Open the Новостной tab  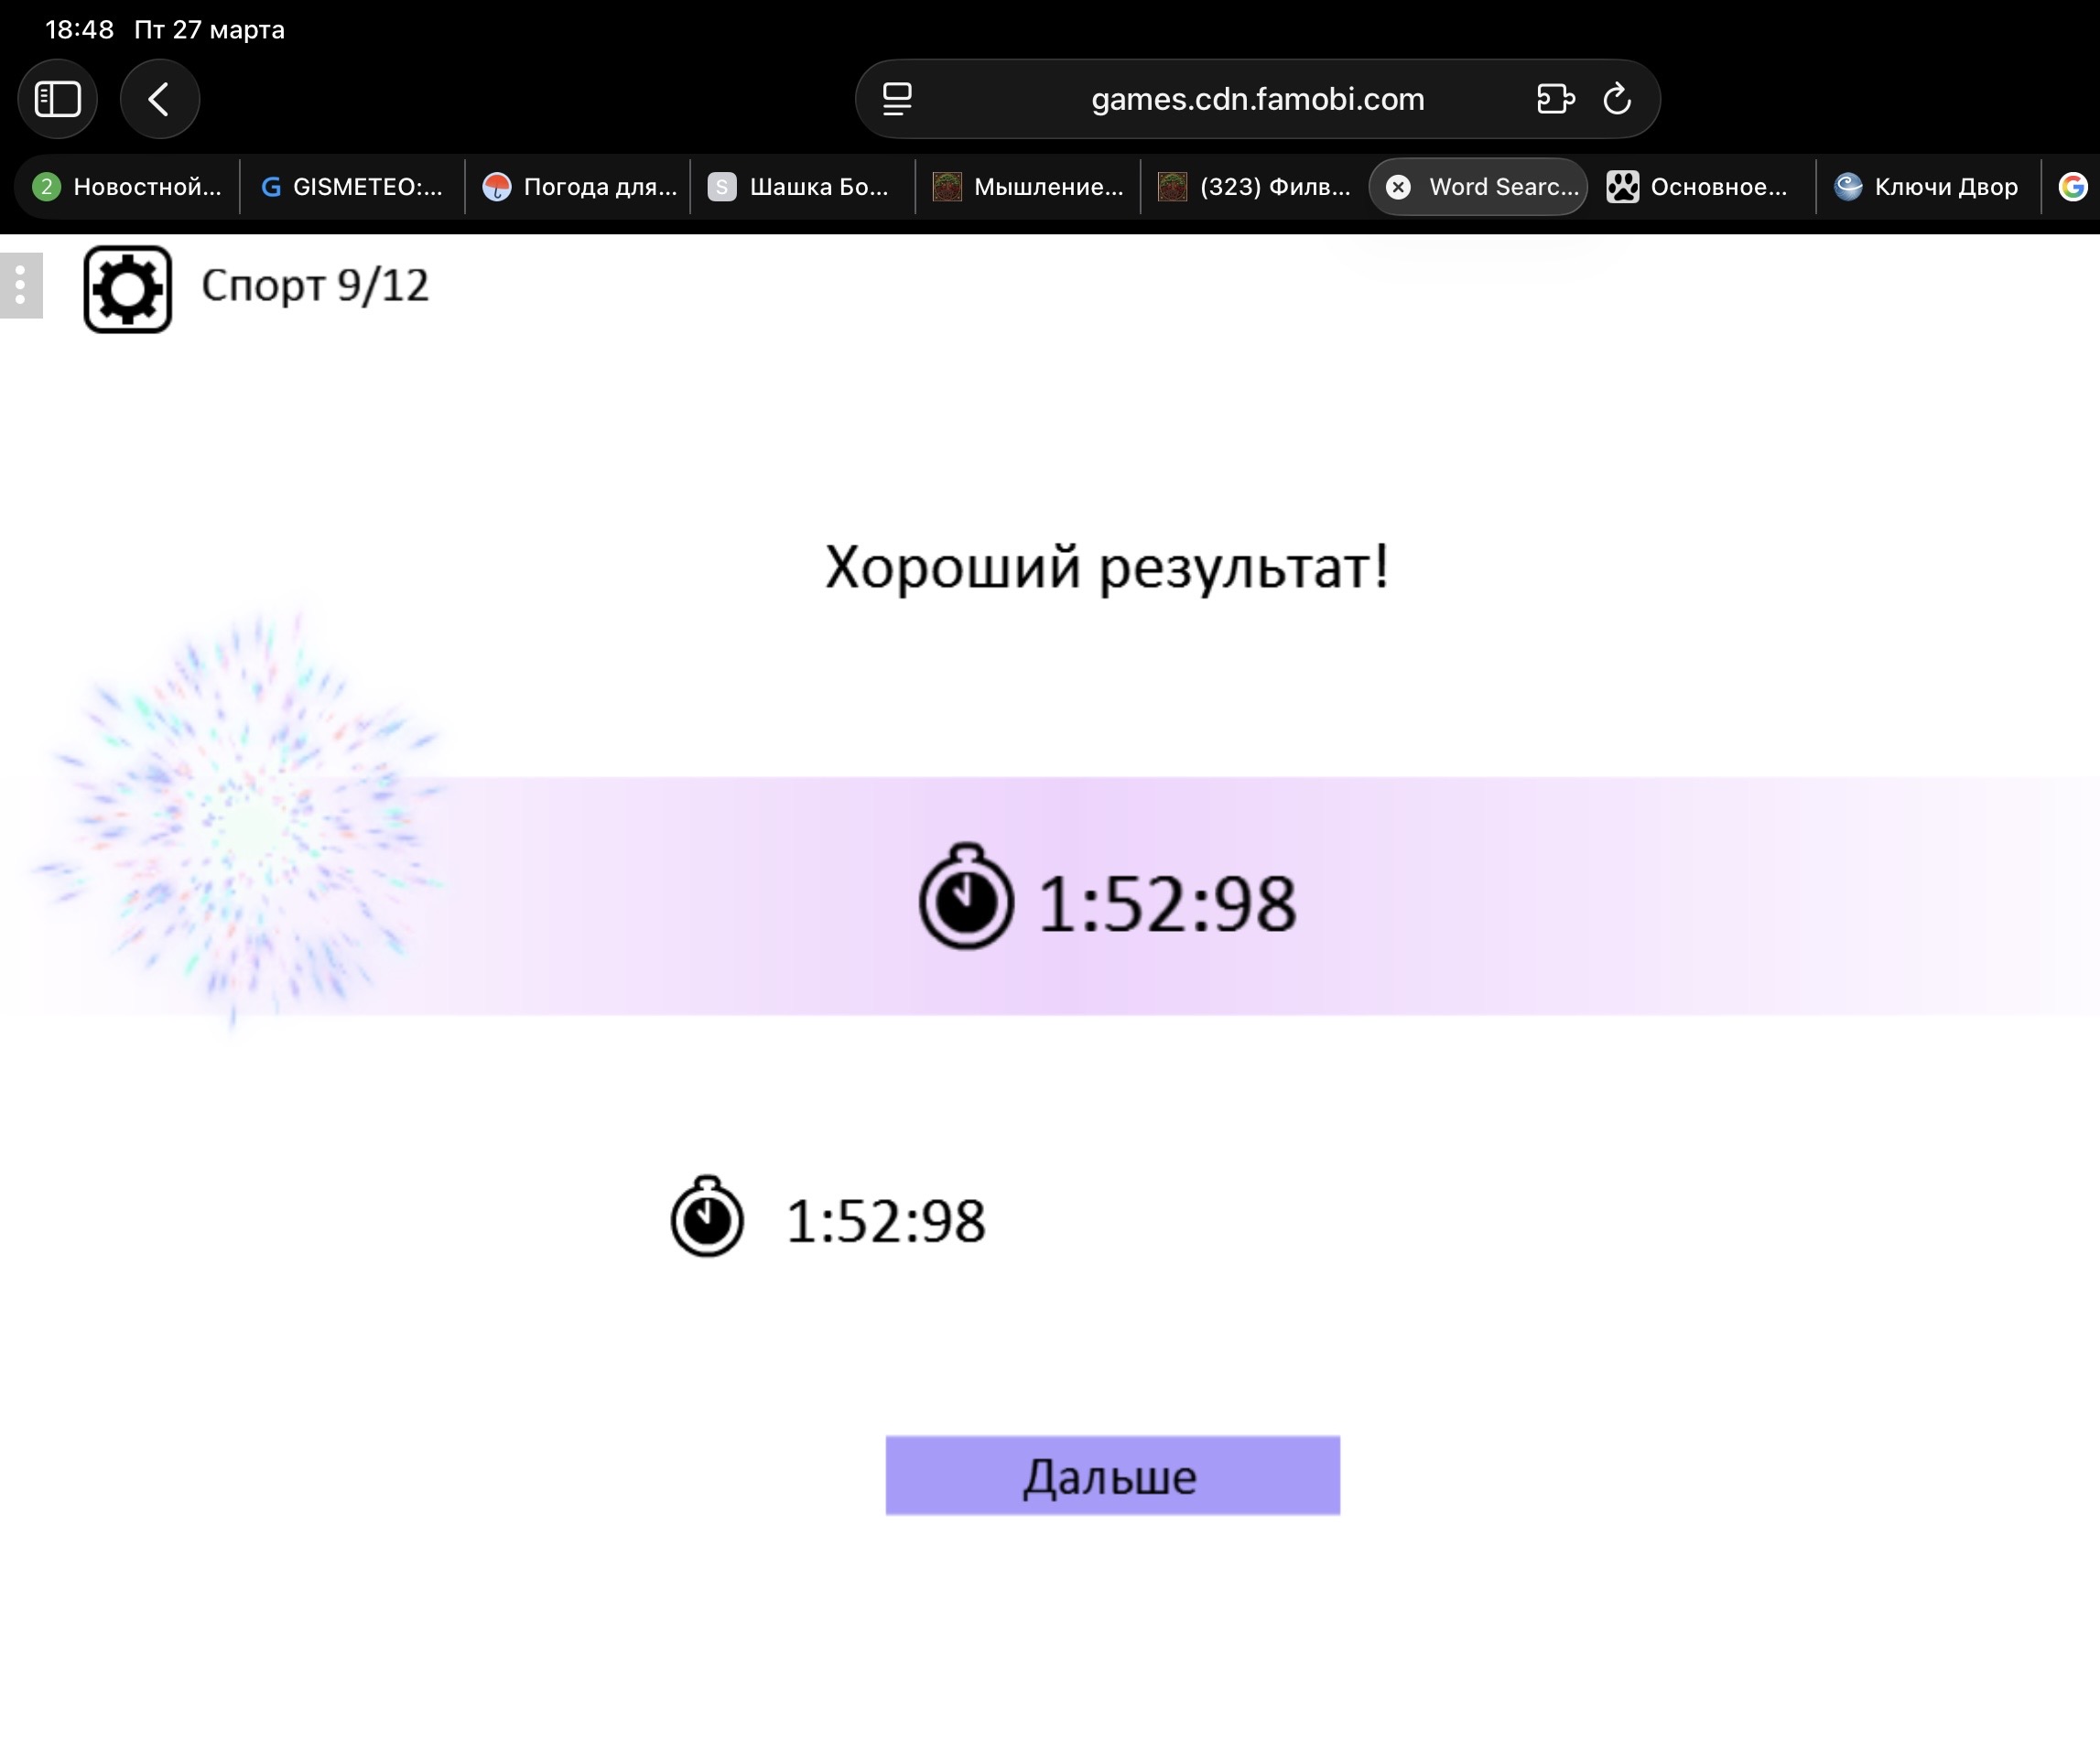tap(128, 187)
